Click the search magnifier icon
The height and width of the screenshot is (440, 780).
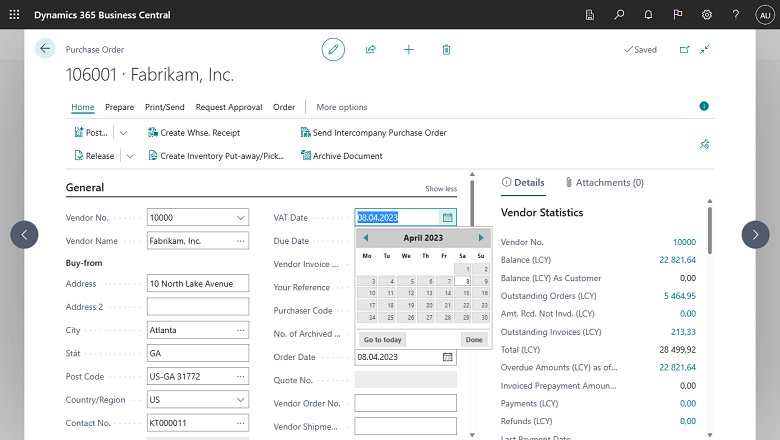coord(619,15)
